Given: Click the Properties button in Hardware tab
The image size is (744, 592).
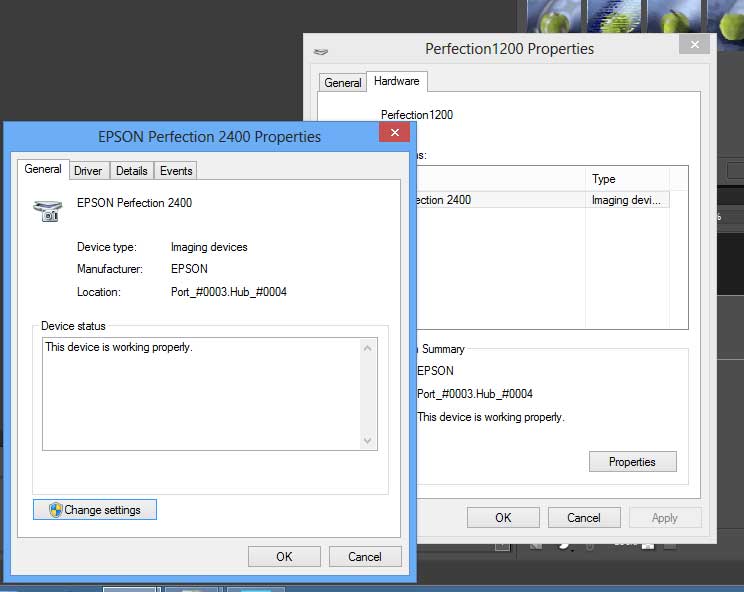Looking at the screenshot, I should point(632,462).
